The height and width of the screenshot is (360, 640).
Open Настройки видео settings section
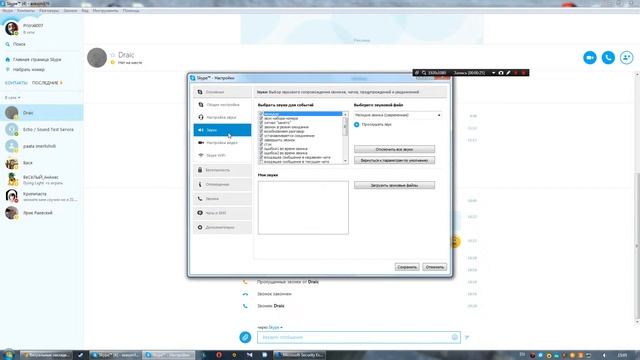[222, 143]
